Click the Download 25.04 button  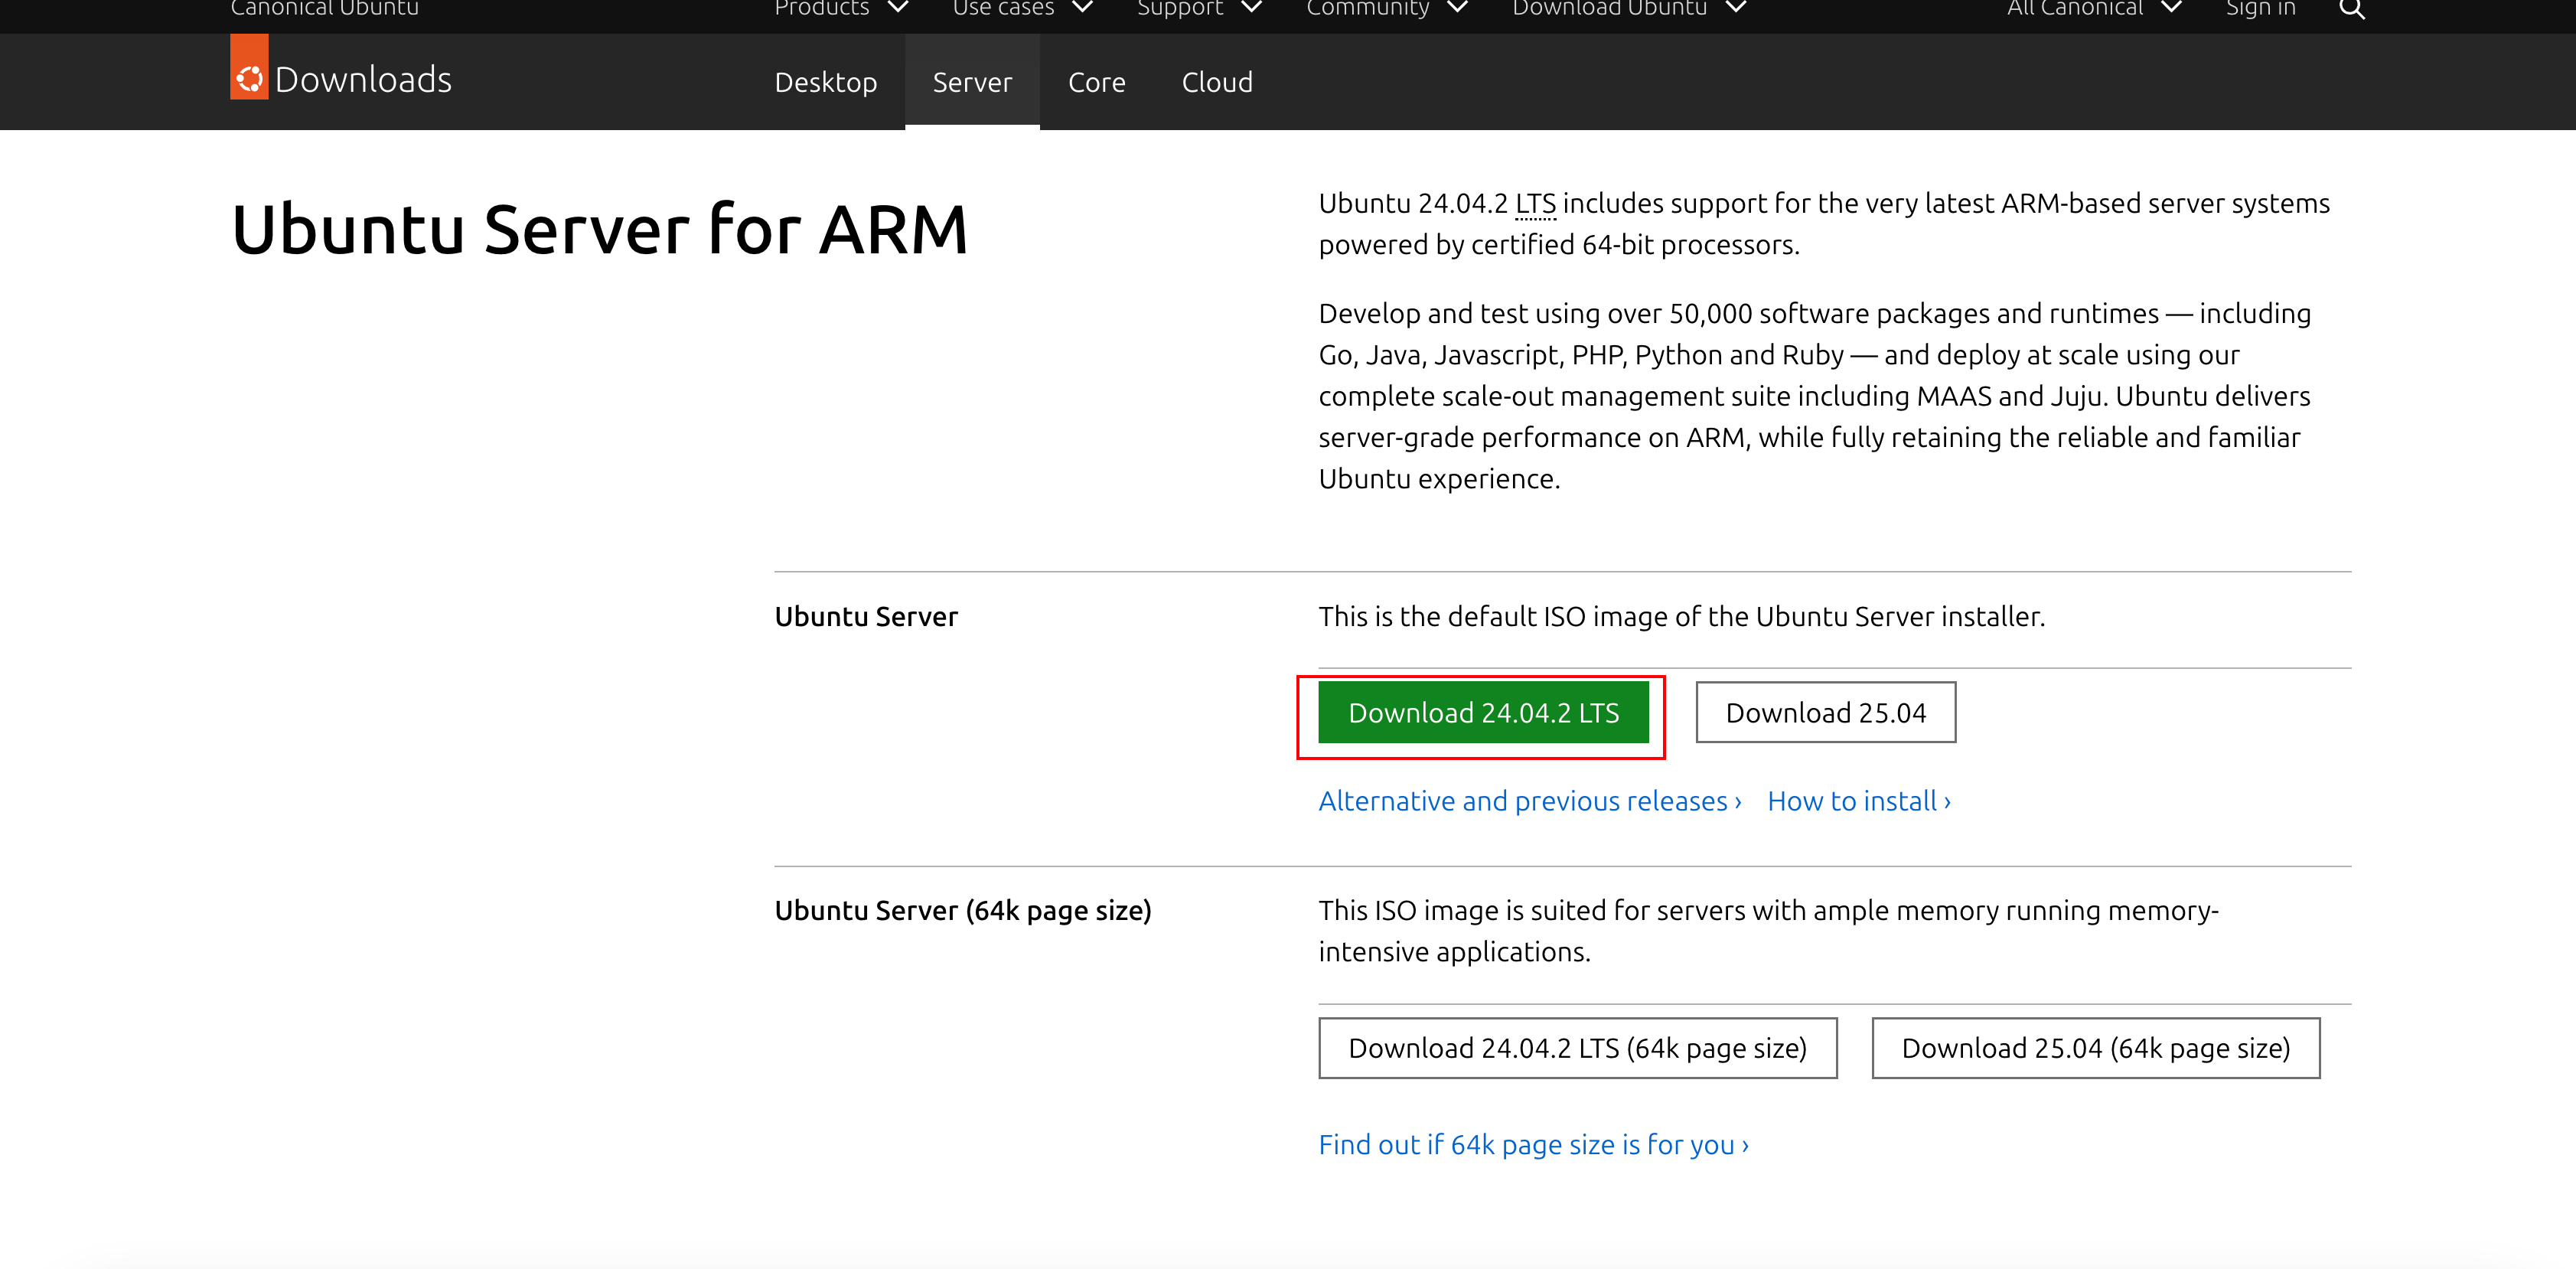point(1825,712)
